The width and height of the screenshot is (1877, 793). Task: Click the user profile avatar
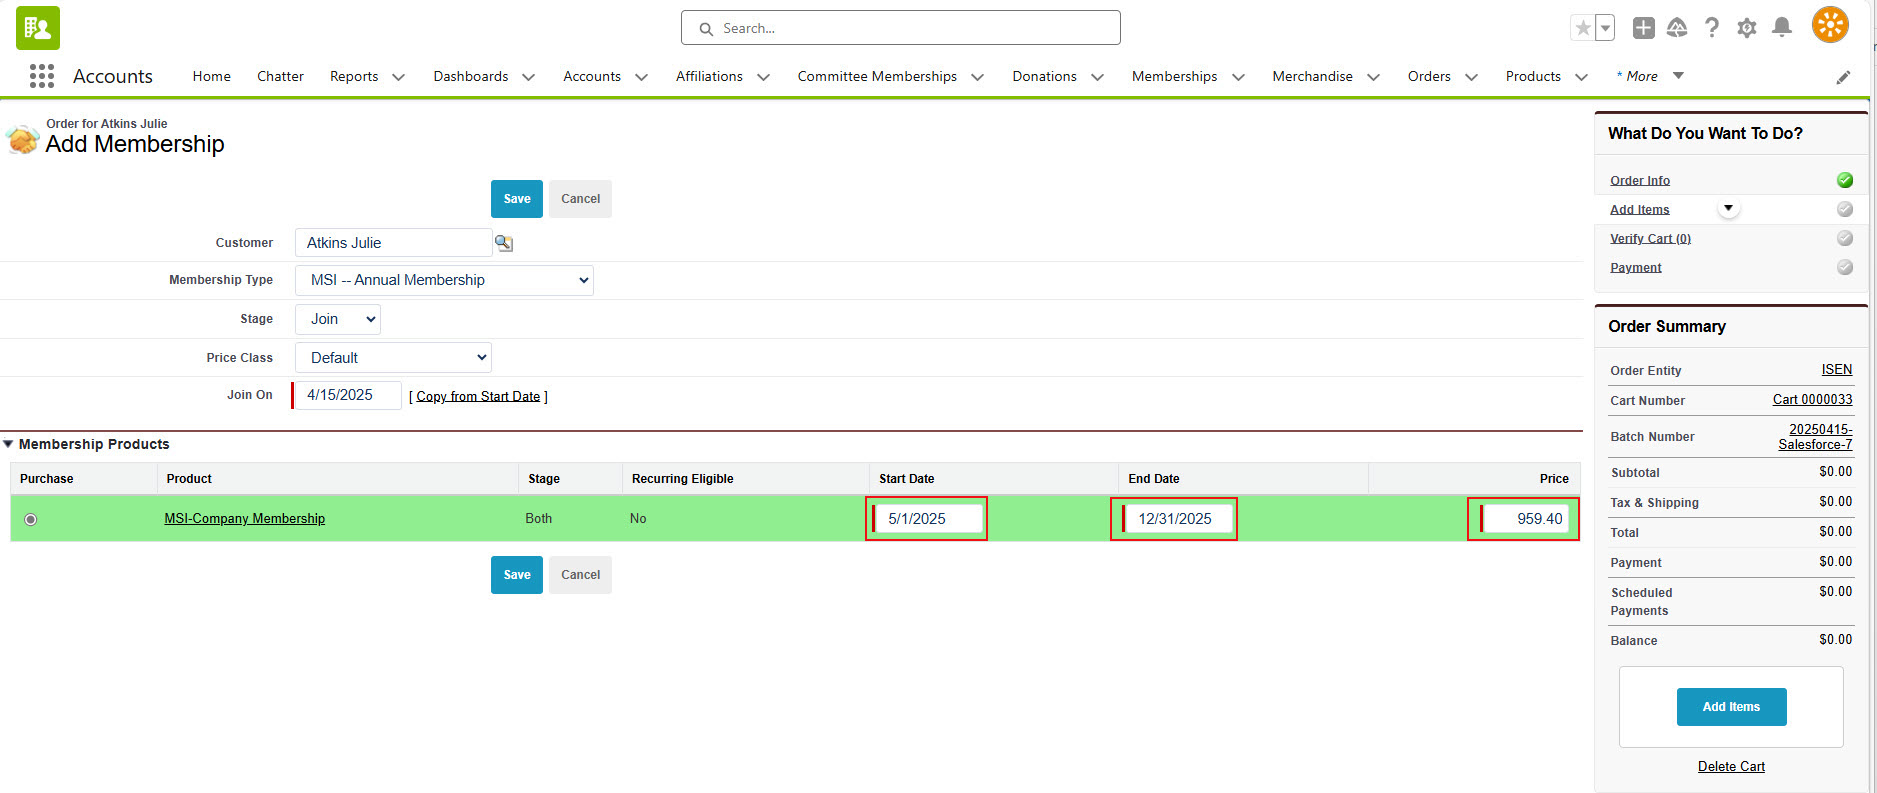pos(1829,26)
